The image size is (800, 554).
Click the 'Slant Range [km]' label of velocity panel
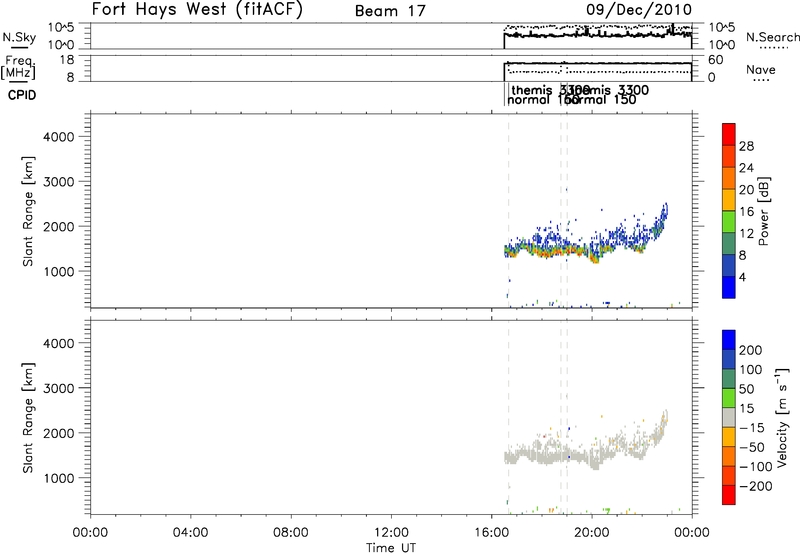[x=28, y=418]
